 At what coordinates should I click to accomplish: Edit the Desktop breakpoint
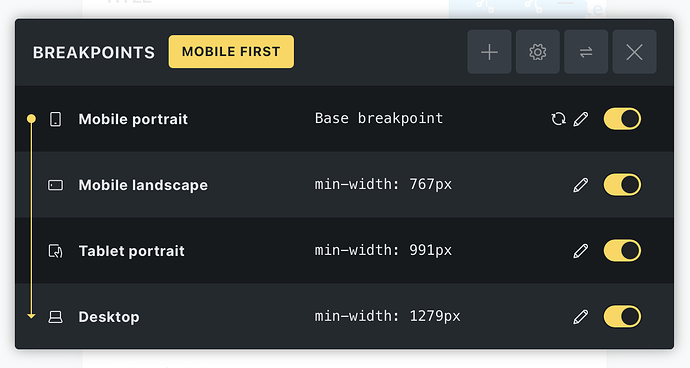coord(581,317)
